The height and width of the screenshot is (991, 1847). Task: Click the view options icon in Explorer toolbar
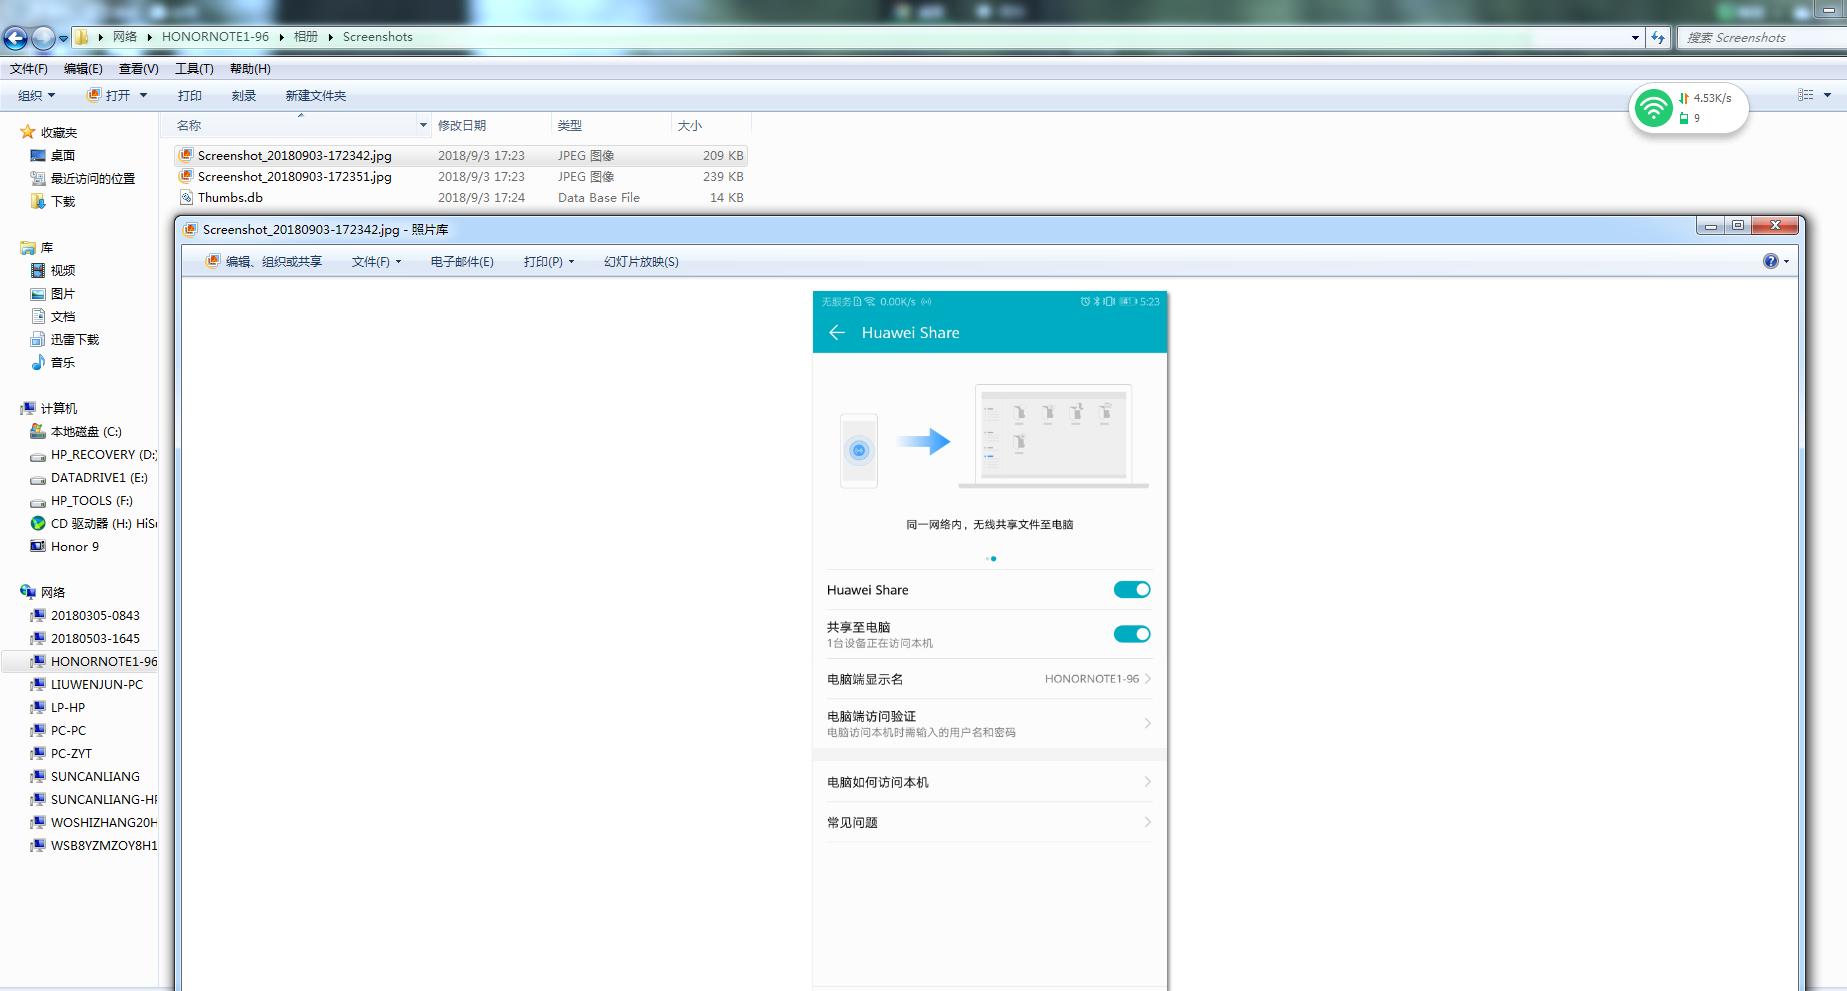click(x=1805, y=95)
